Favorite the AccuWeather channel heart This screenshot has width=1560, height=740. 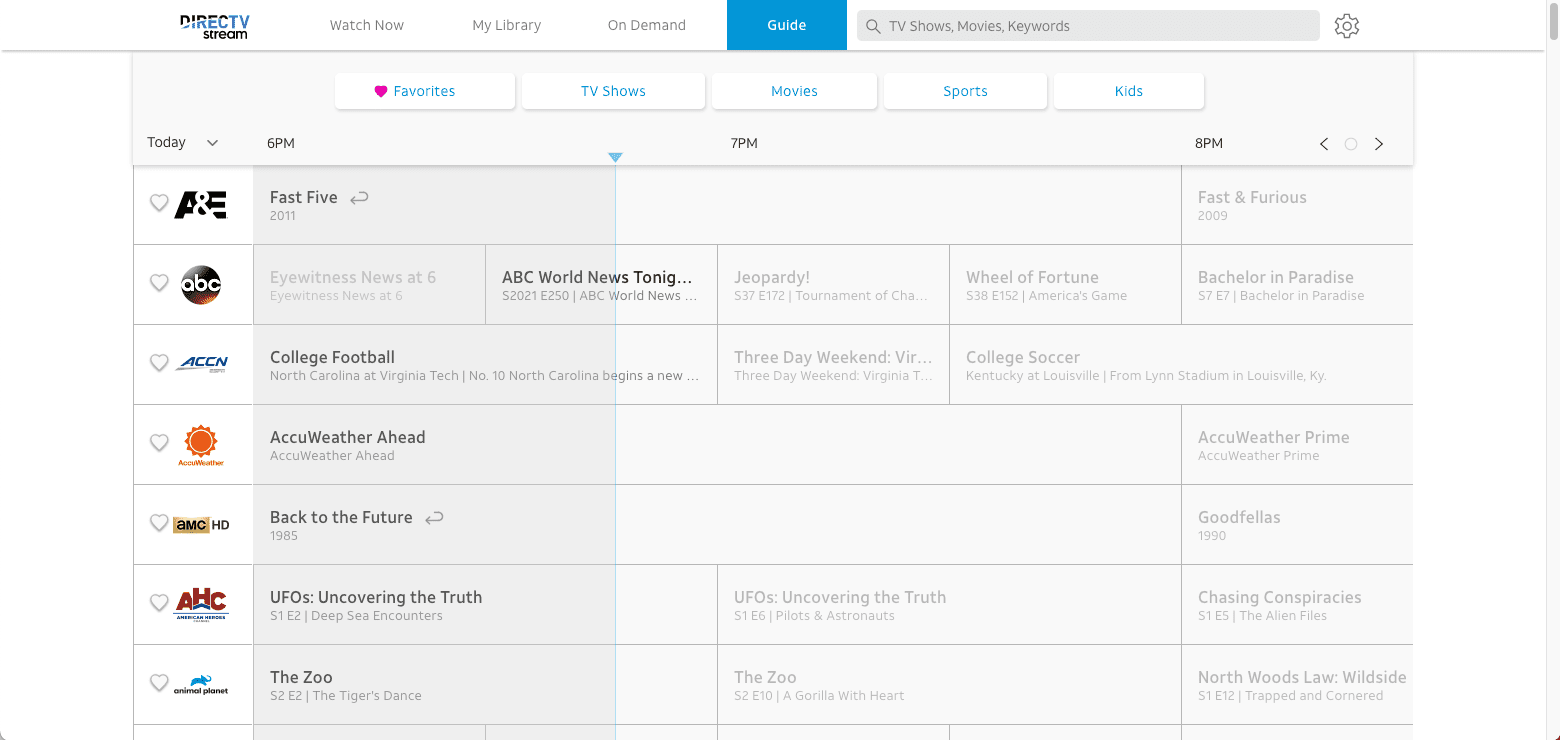[x=159, y=443]
